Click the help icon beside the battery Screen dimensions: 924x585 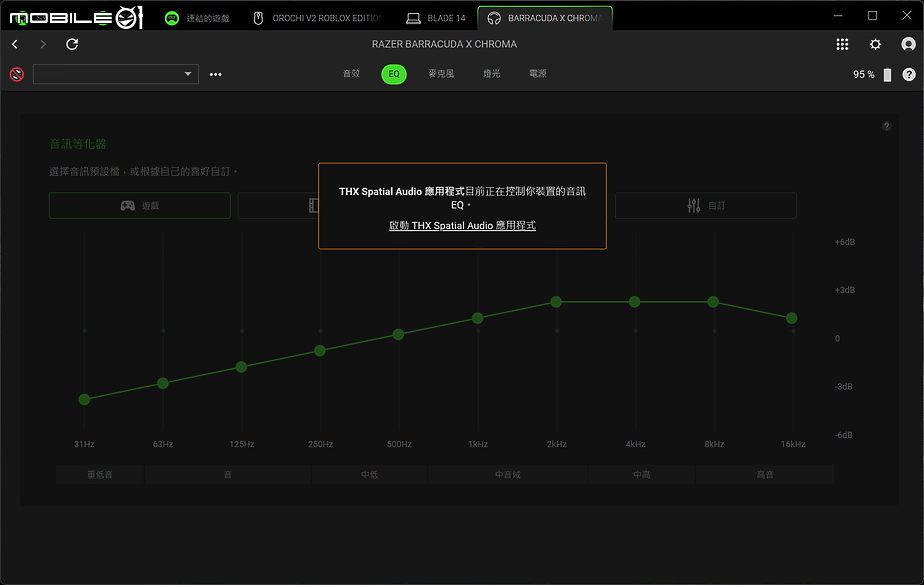(909, 74)
